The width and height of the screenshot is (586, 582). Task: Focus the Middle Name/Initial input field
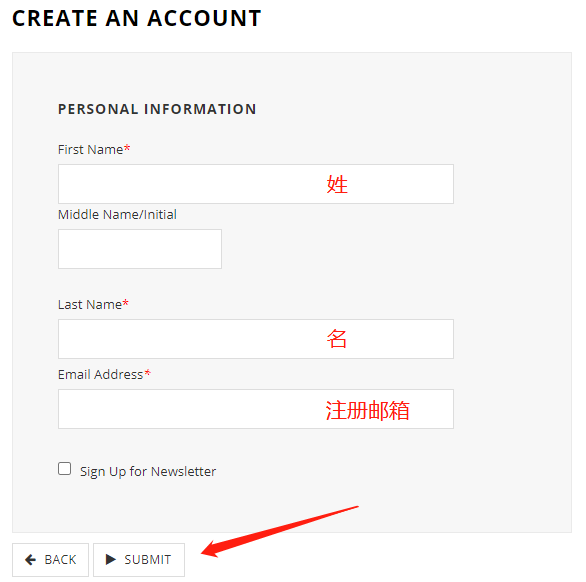pos(140,249)
